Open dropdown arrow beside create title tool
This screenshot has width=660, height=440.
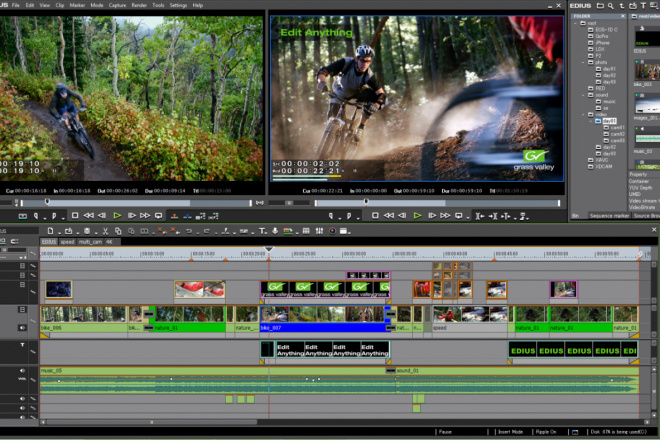tap(267, 232)
